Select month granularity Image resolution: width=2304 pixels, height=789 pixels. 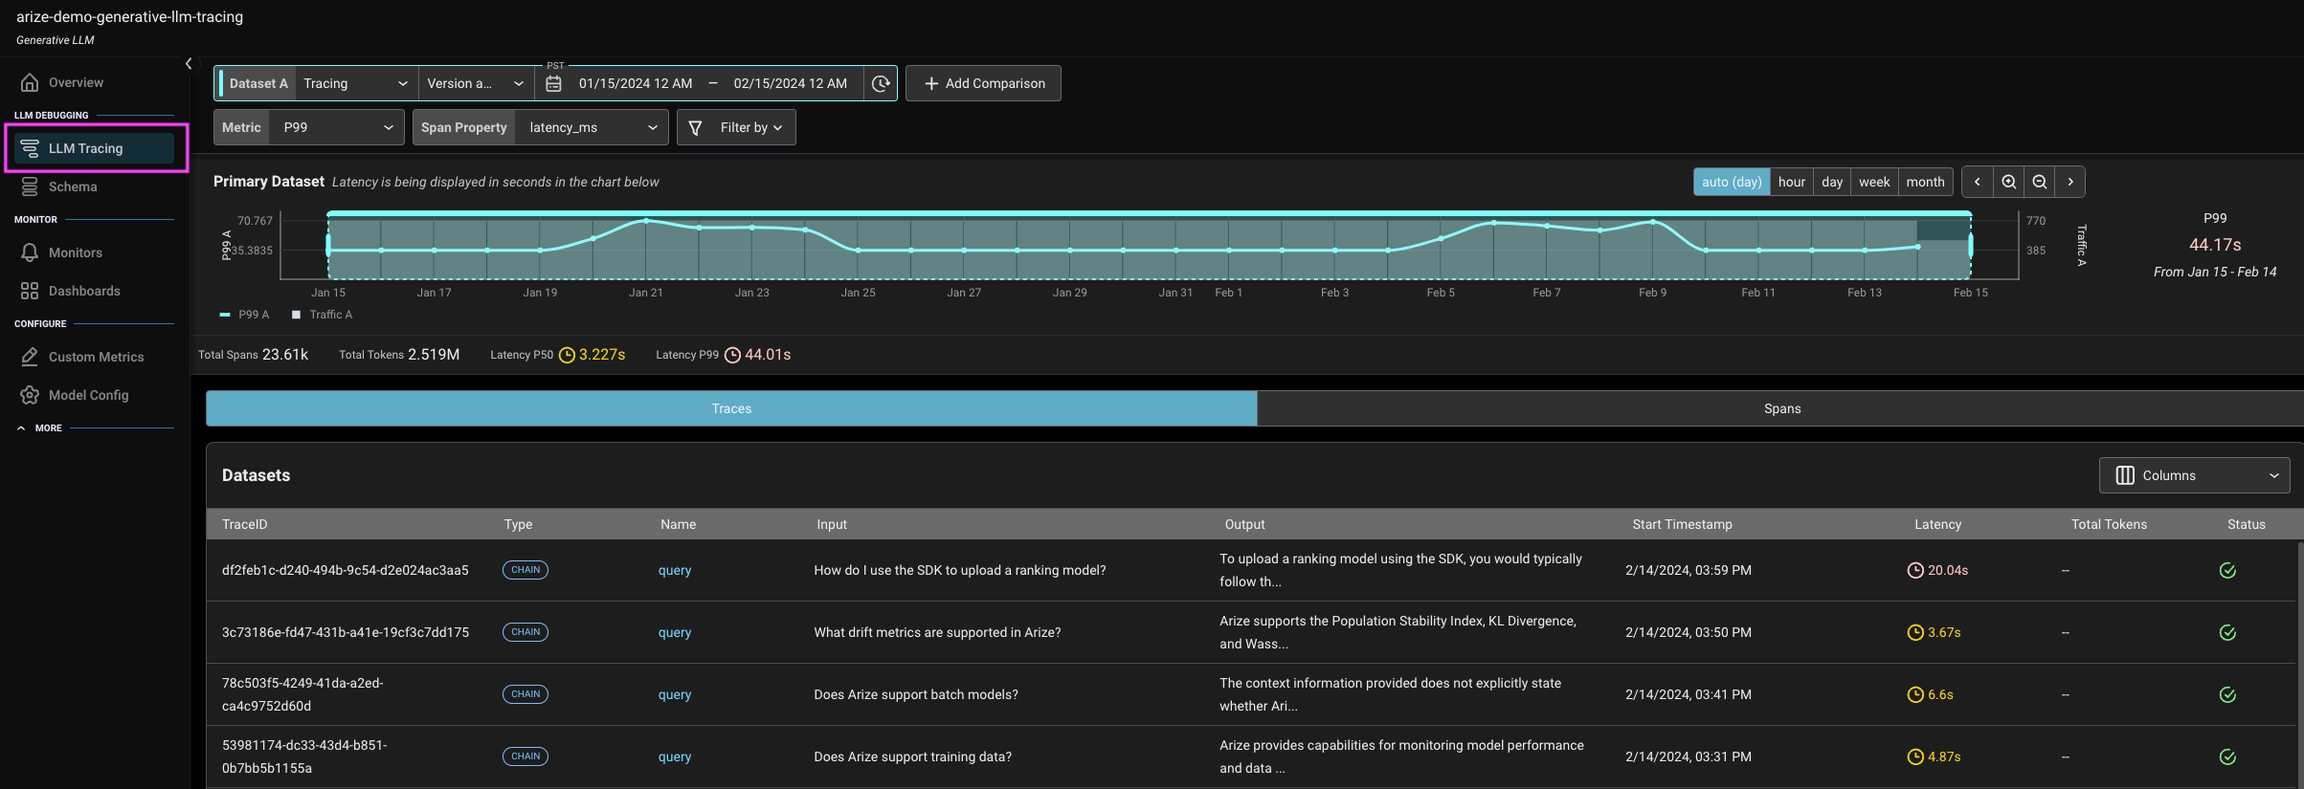[x=1925, y=182]
